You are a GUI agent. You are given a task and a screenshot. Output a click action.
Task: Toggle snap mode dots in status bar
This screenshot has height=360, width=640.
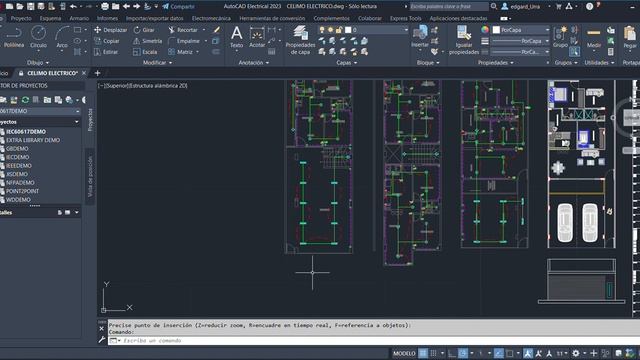coord(434,353)
